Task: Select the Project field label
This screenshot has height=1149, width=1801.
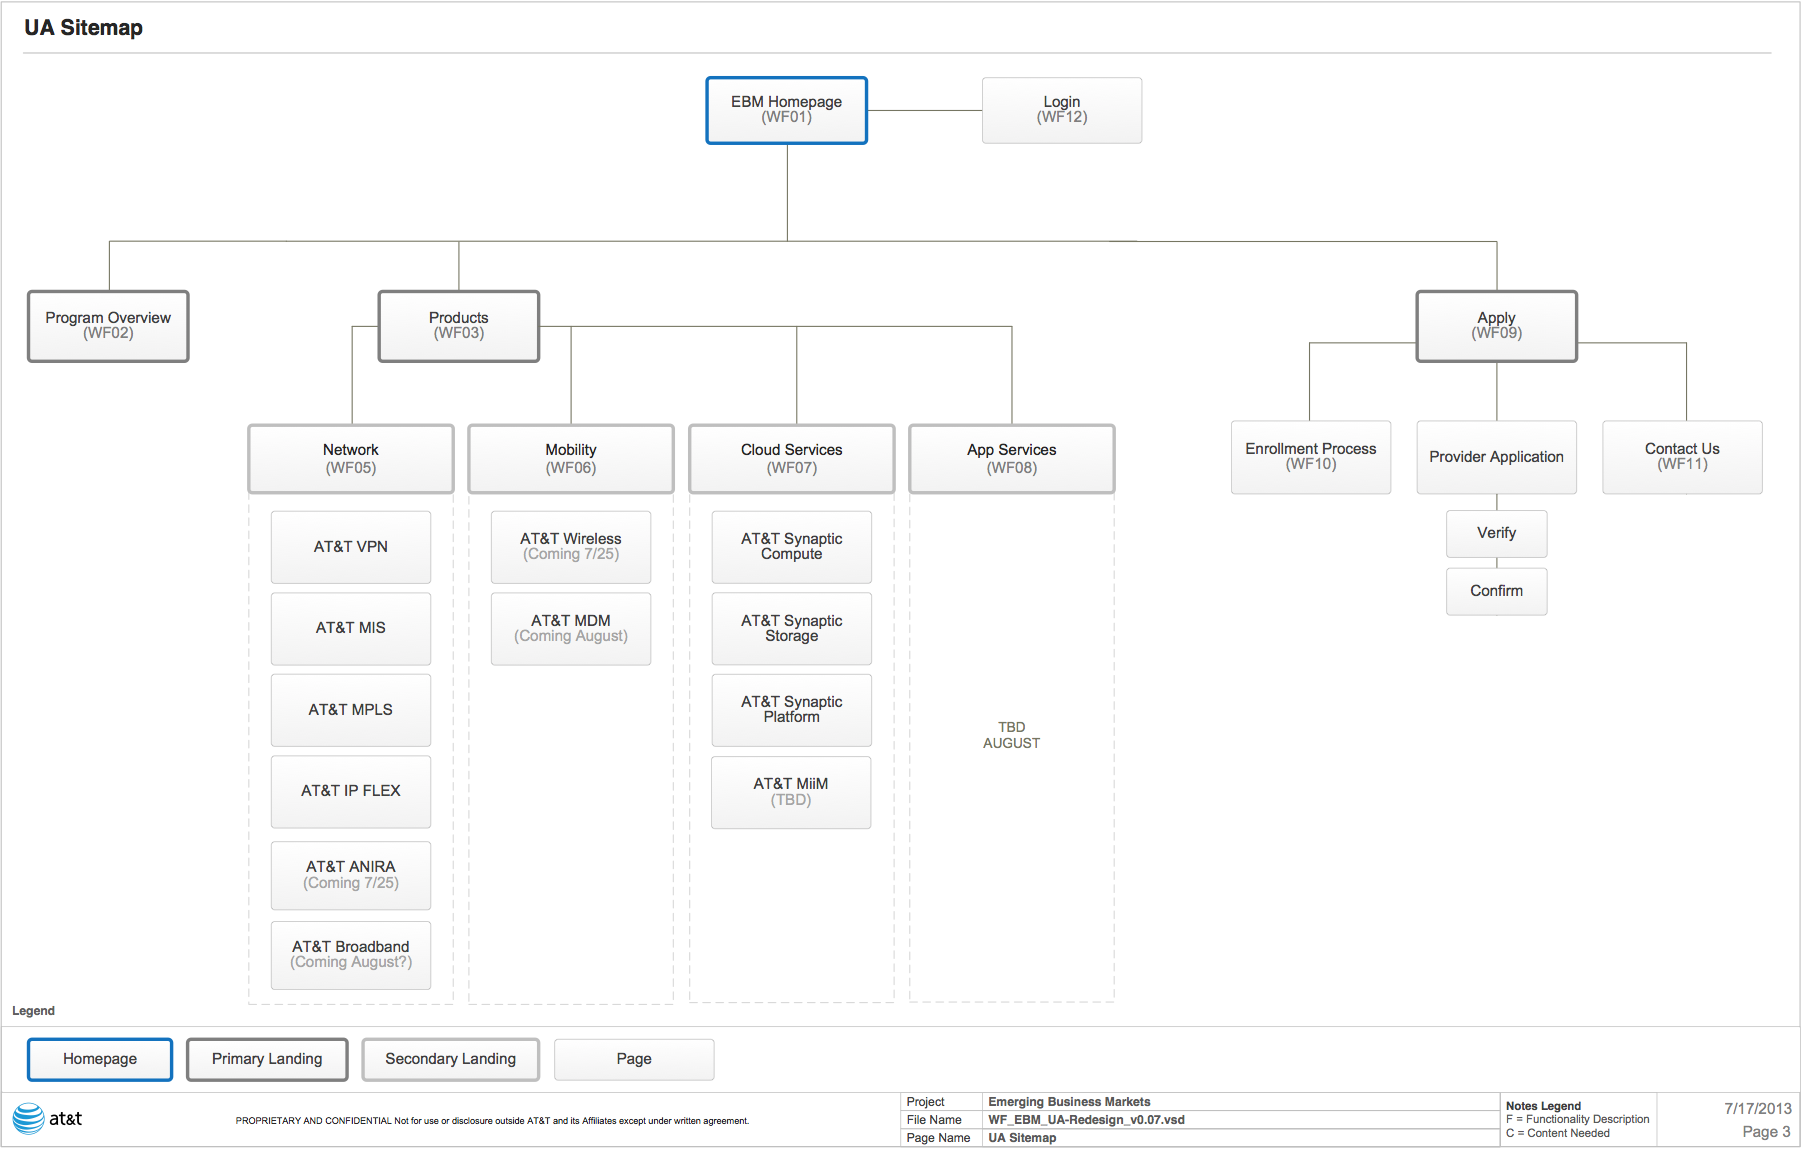Action: pos(925,1102)
